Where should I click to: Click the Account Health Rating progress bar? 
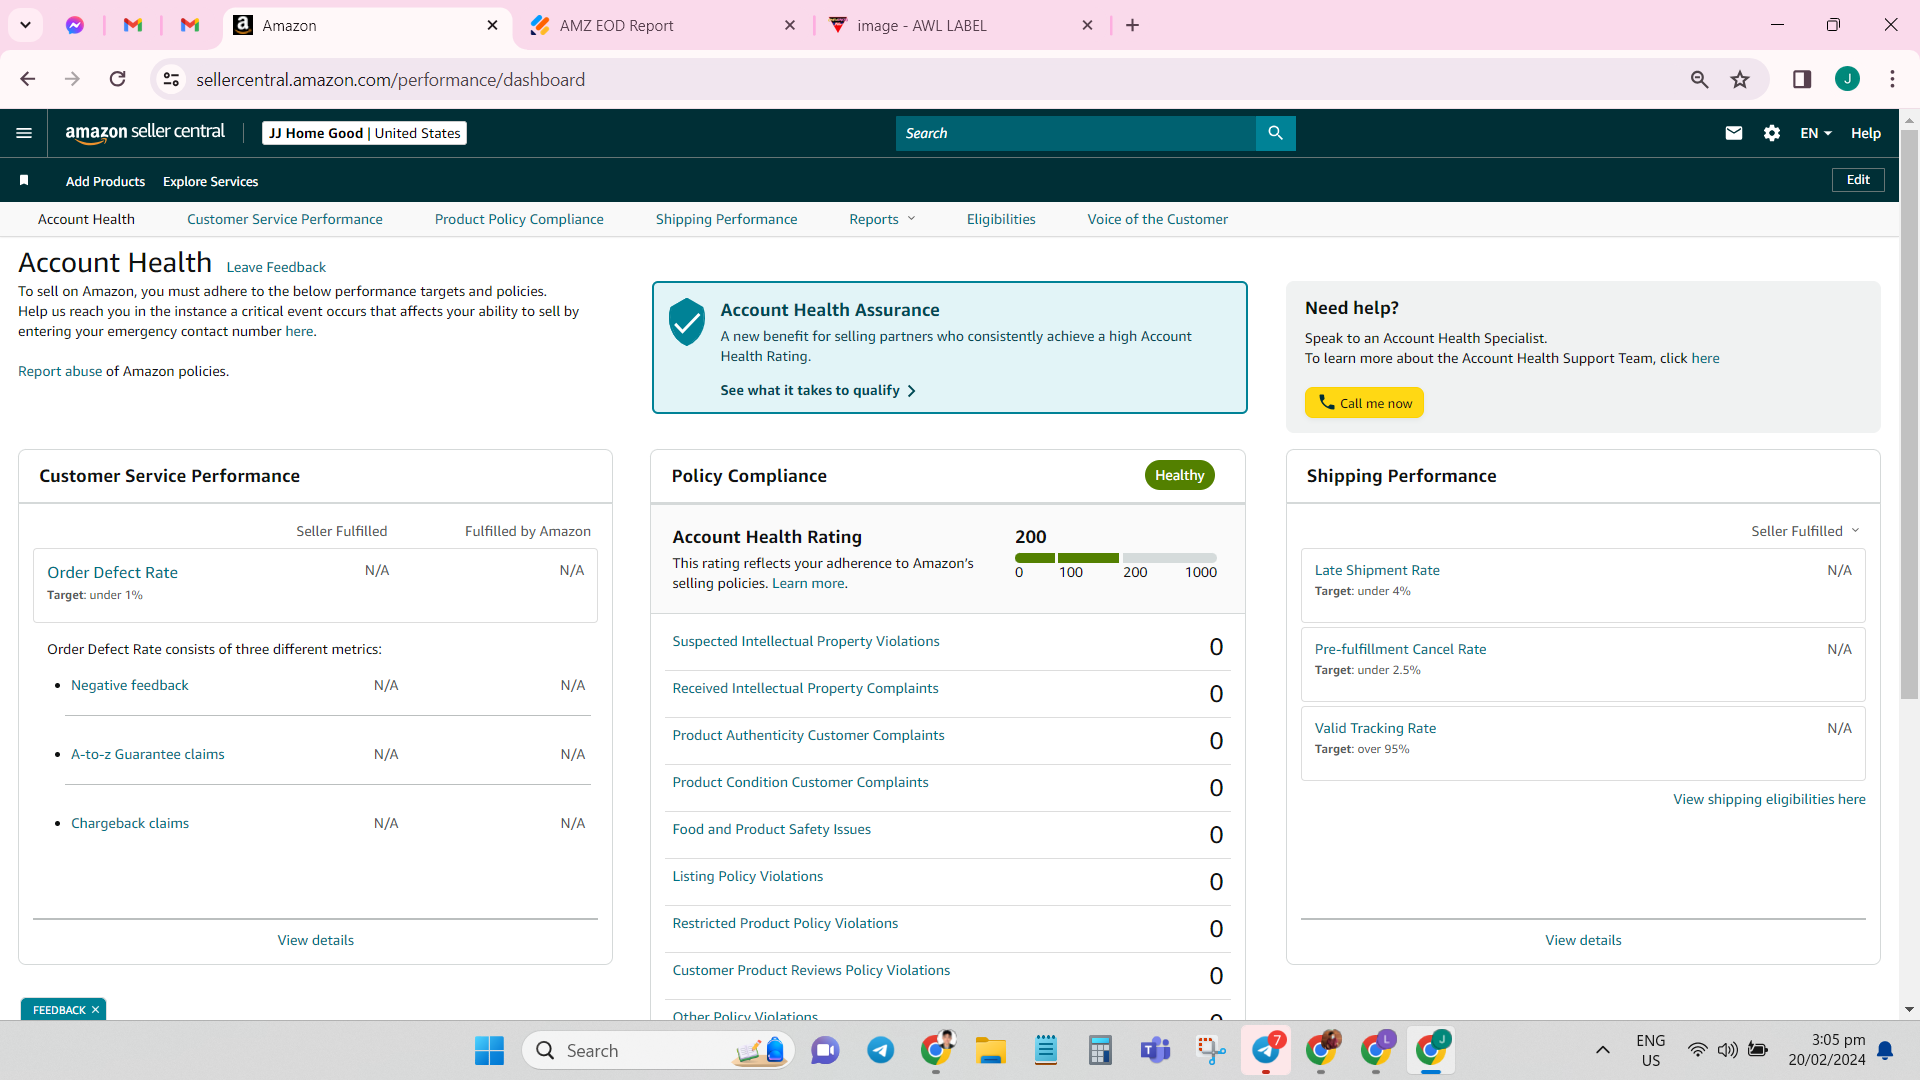tap(1116, 558)
